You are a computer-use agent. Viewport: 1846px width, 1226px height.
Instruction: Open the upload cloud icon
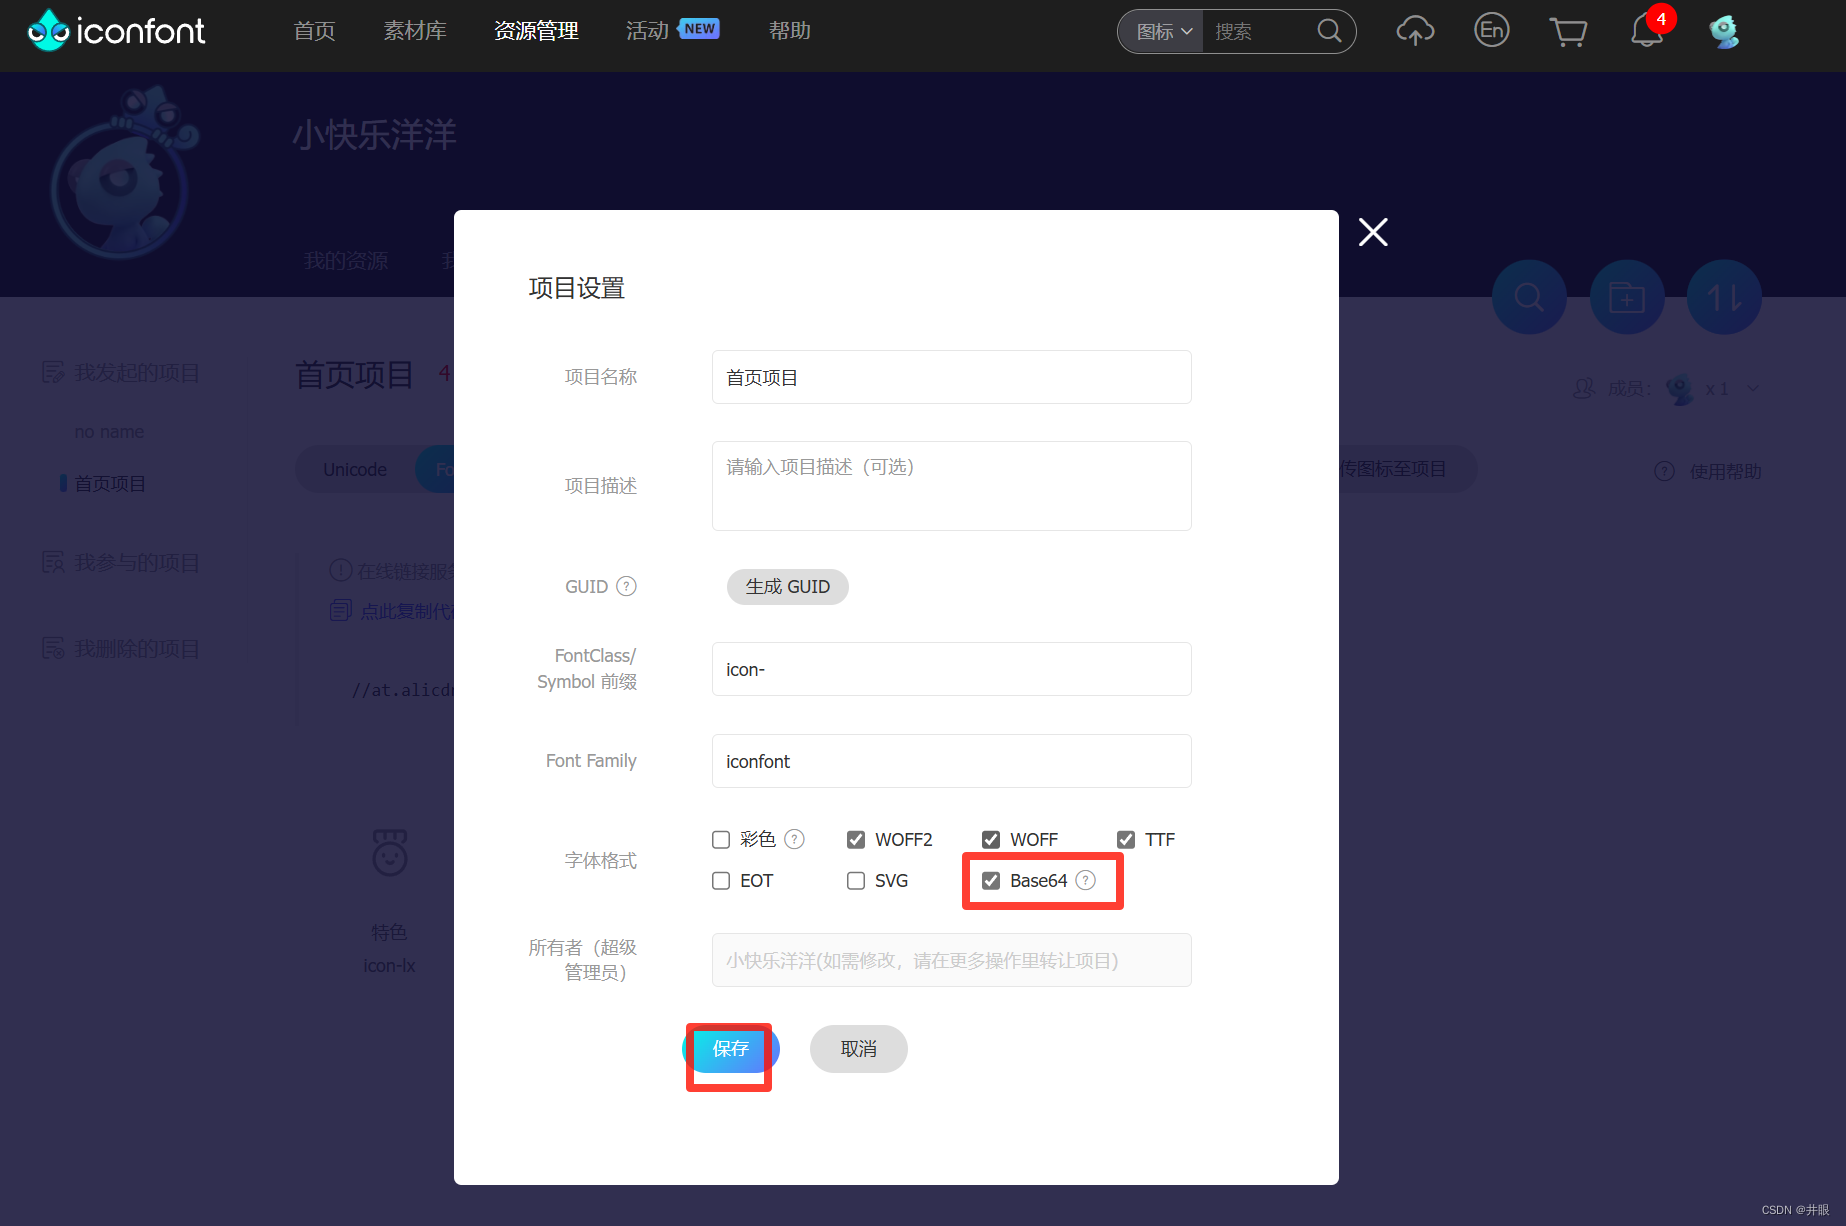pyautogui.click(x=1415, y=31)
